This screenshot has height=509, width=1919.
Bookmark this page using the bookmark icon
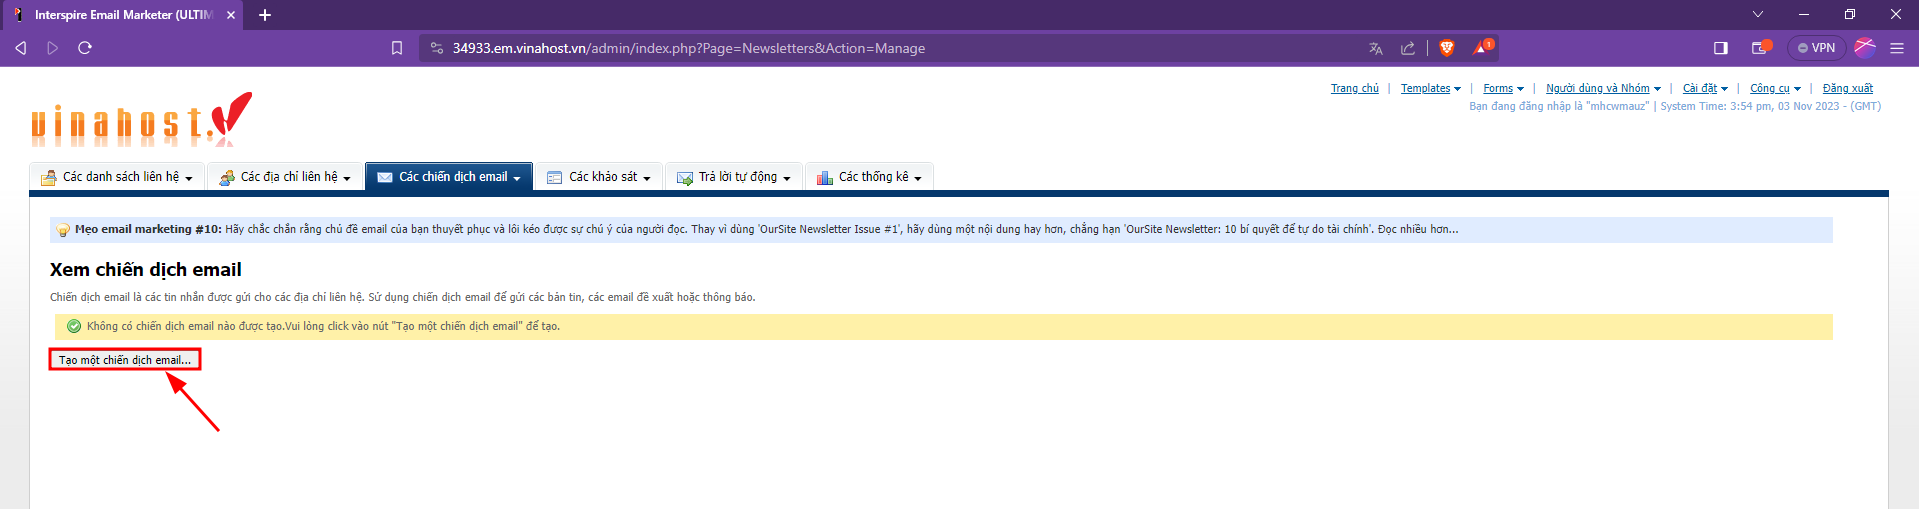tap(397, 48)
